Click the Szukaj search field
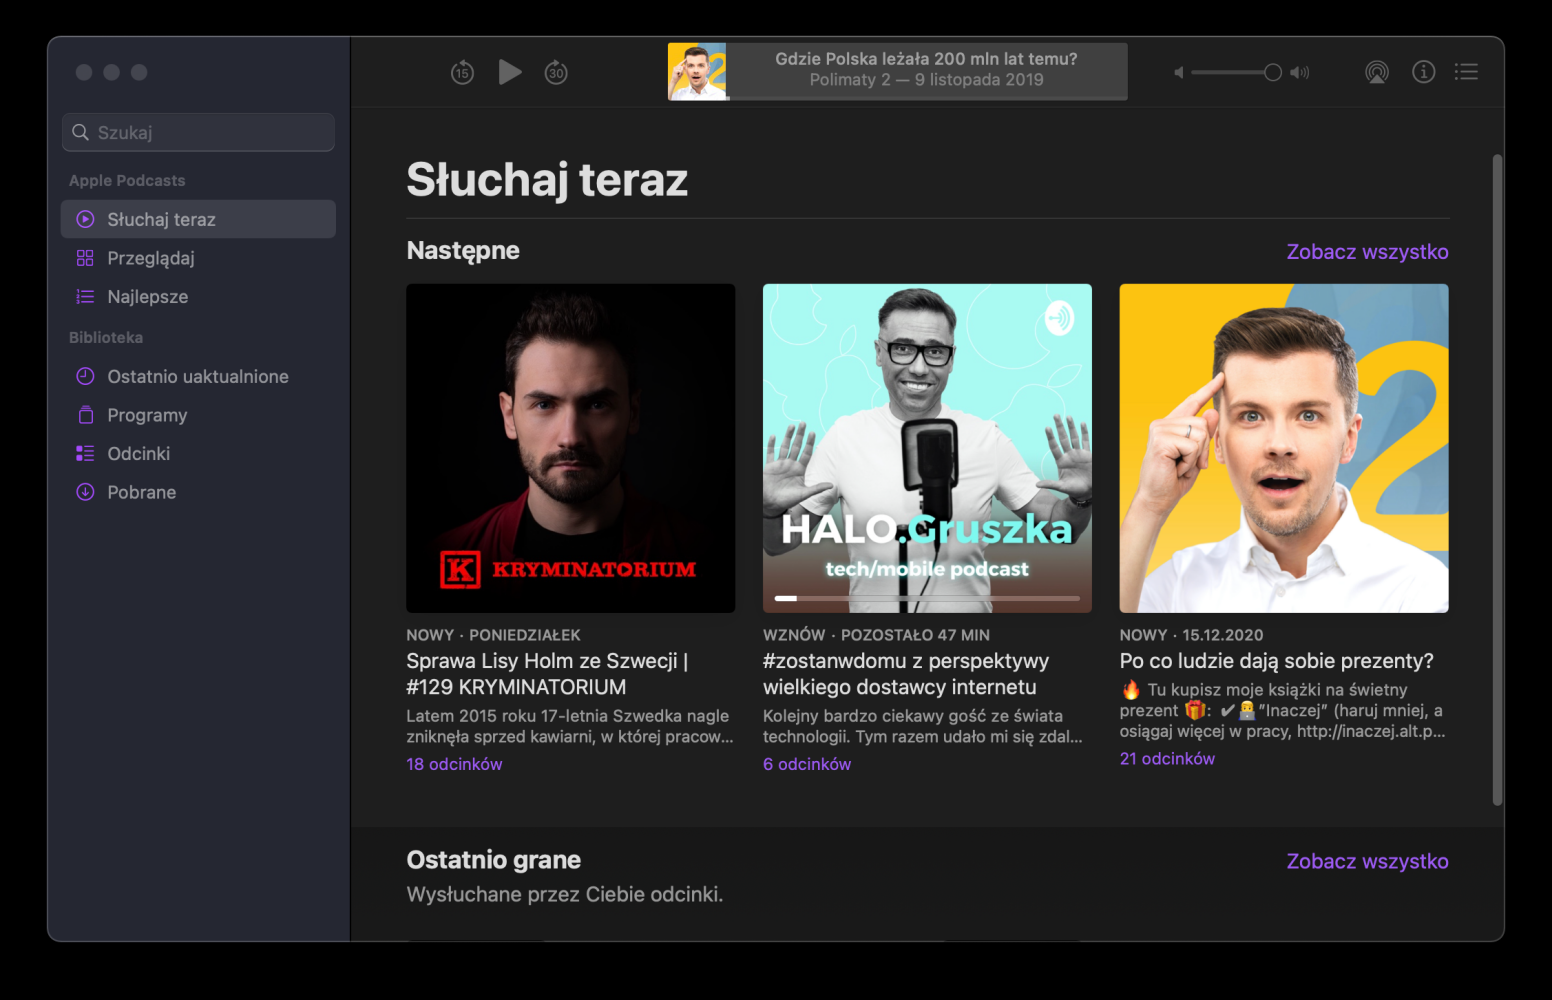 pyautogui.click(x=198, y=132)
